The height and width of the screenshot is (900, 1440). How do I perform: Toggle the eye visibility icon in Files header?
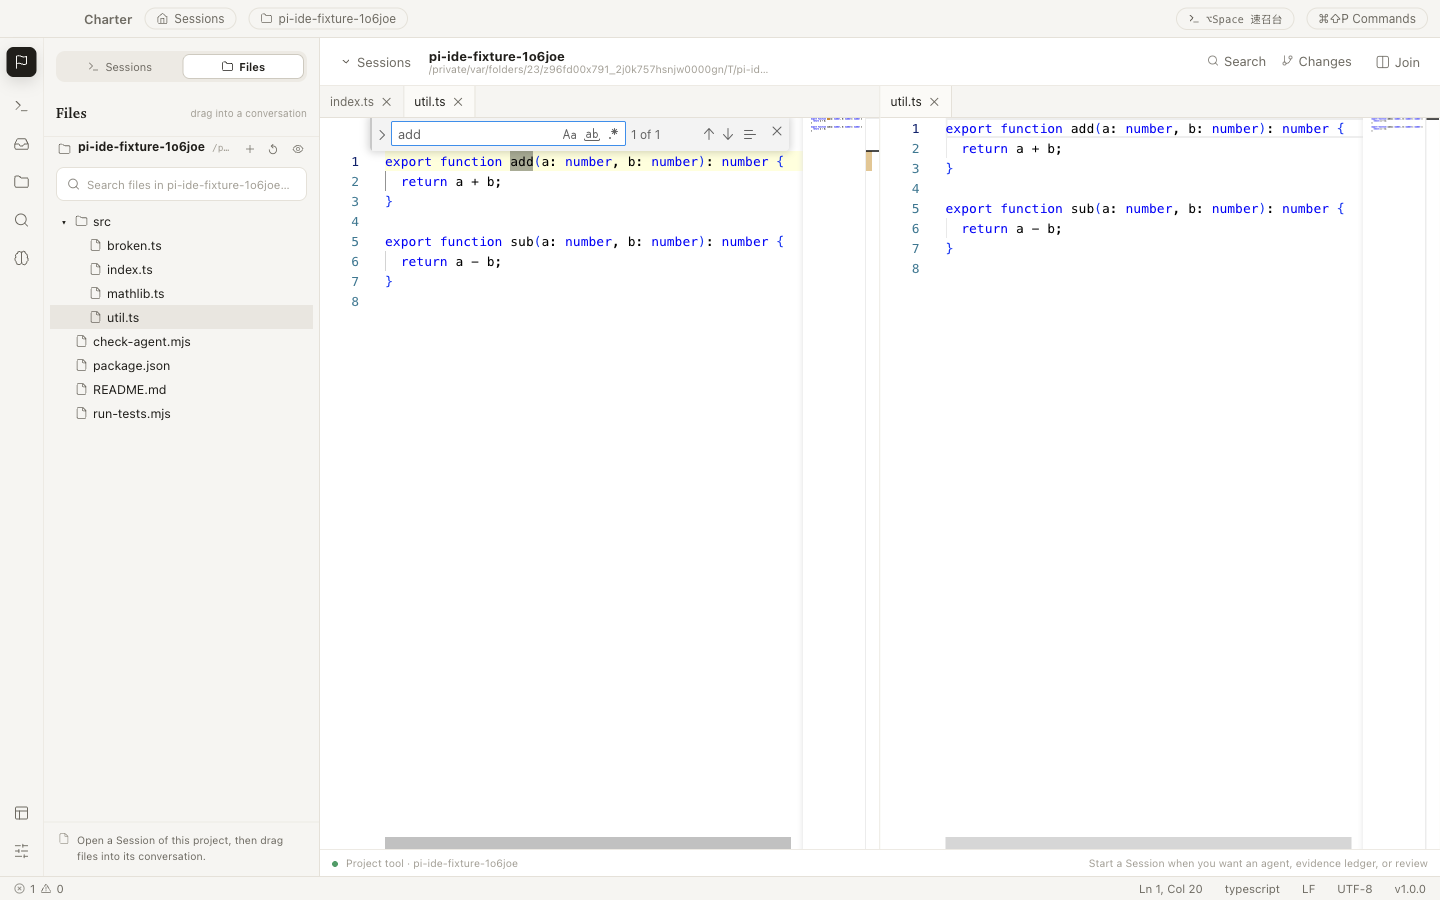298,149
